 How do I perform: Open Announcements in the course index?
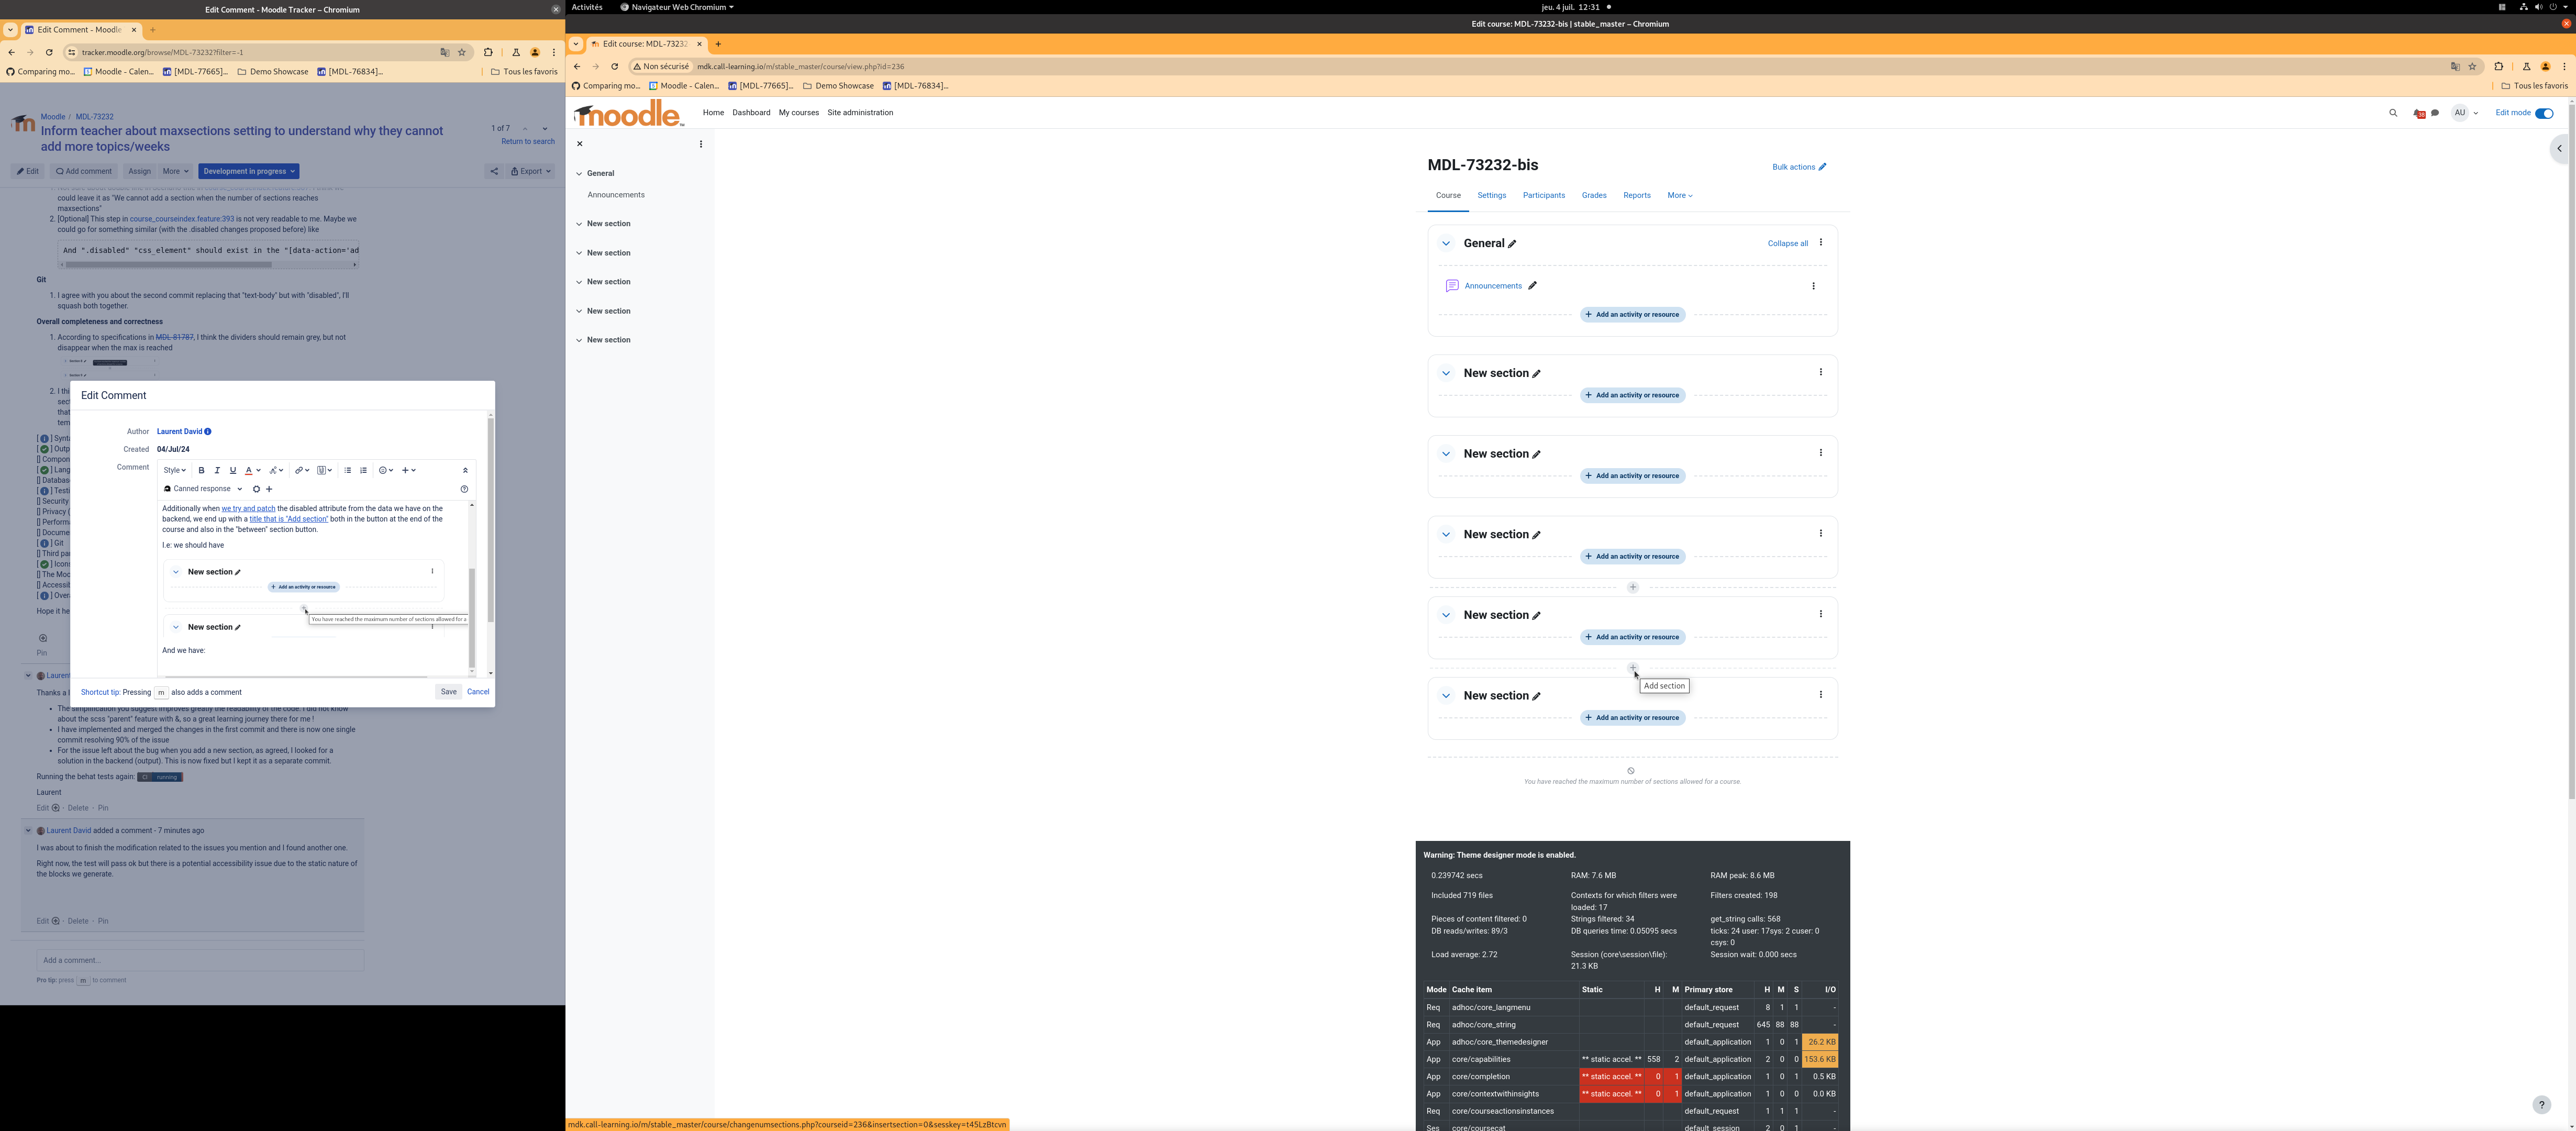tap(616, 195)
